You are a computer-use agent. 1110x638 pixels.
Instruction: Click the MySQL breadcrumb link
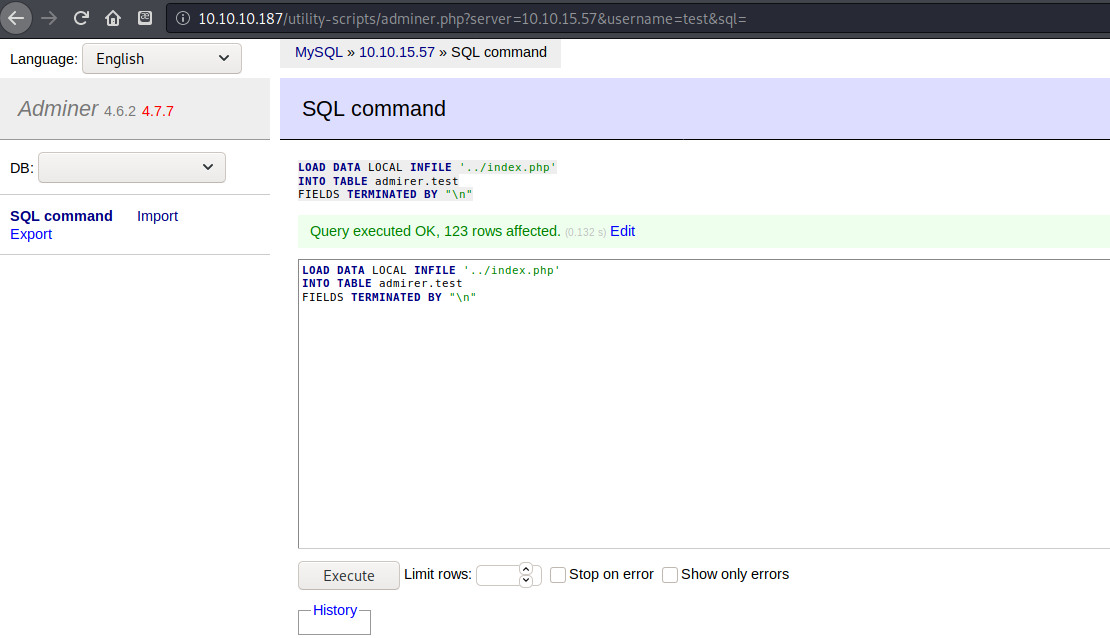(x=318, y=52)
